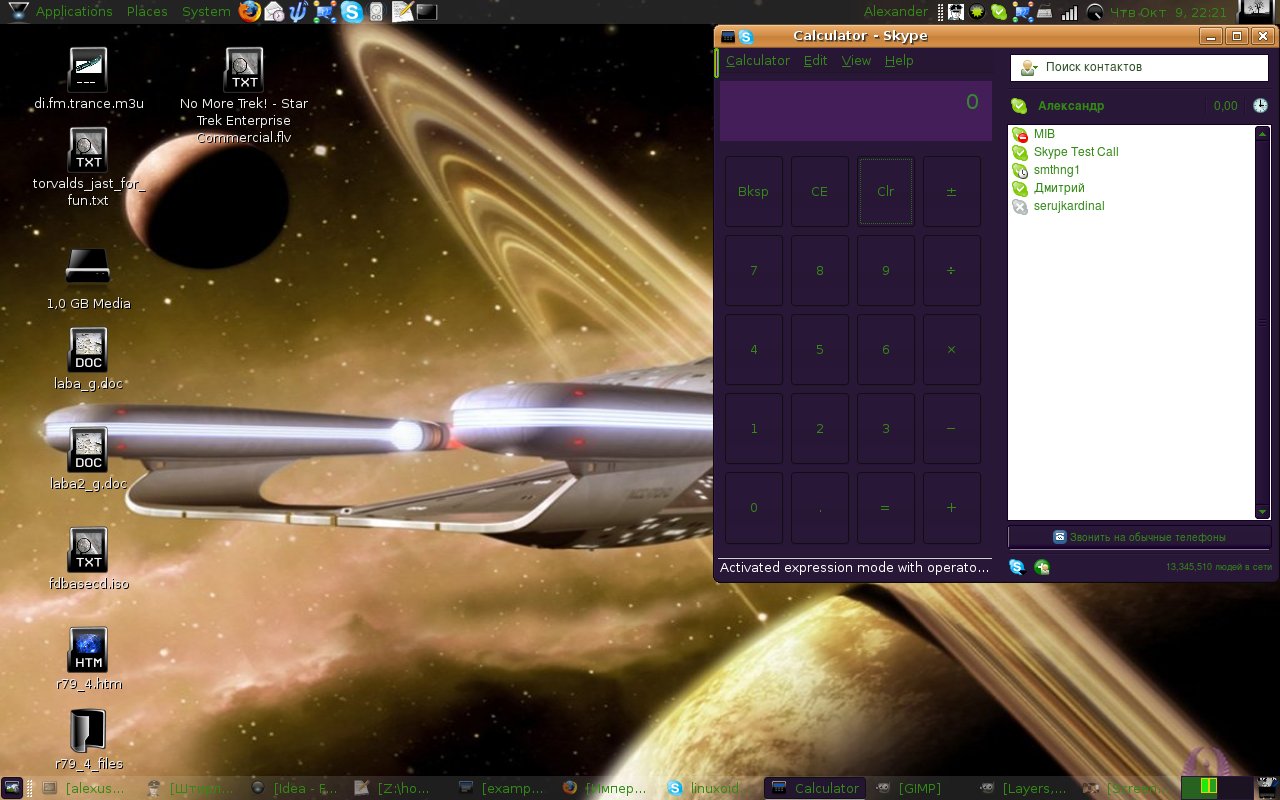Viewport: 1280px width, 800px height.
Task: Open the clock history icon beside balance
Action: click(1260, 106)
